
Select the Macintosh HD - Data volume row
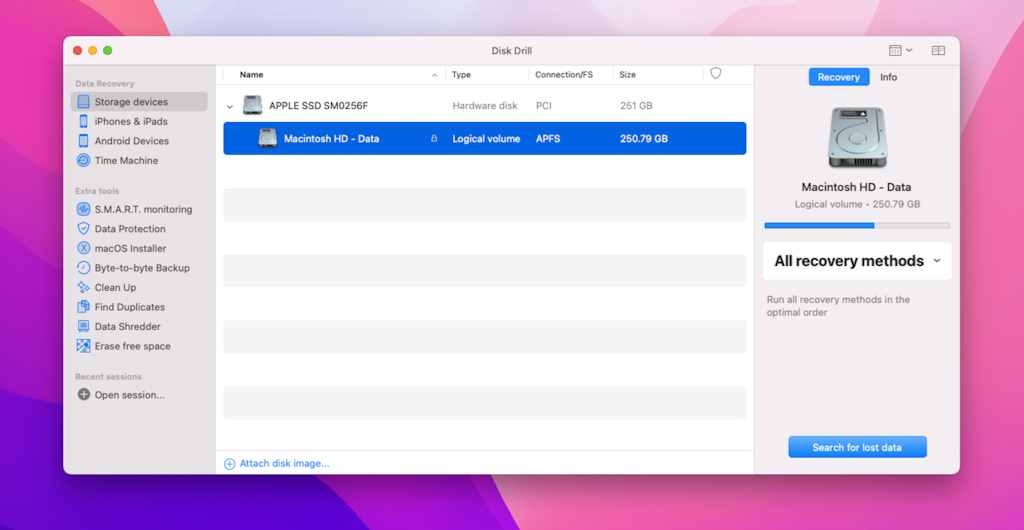pos(484,139)
